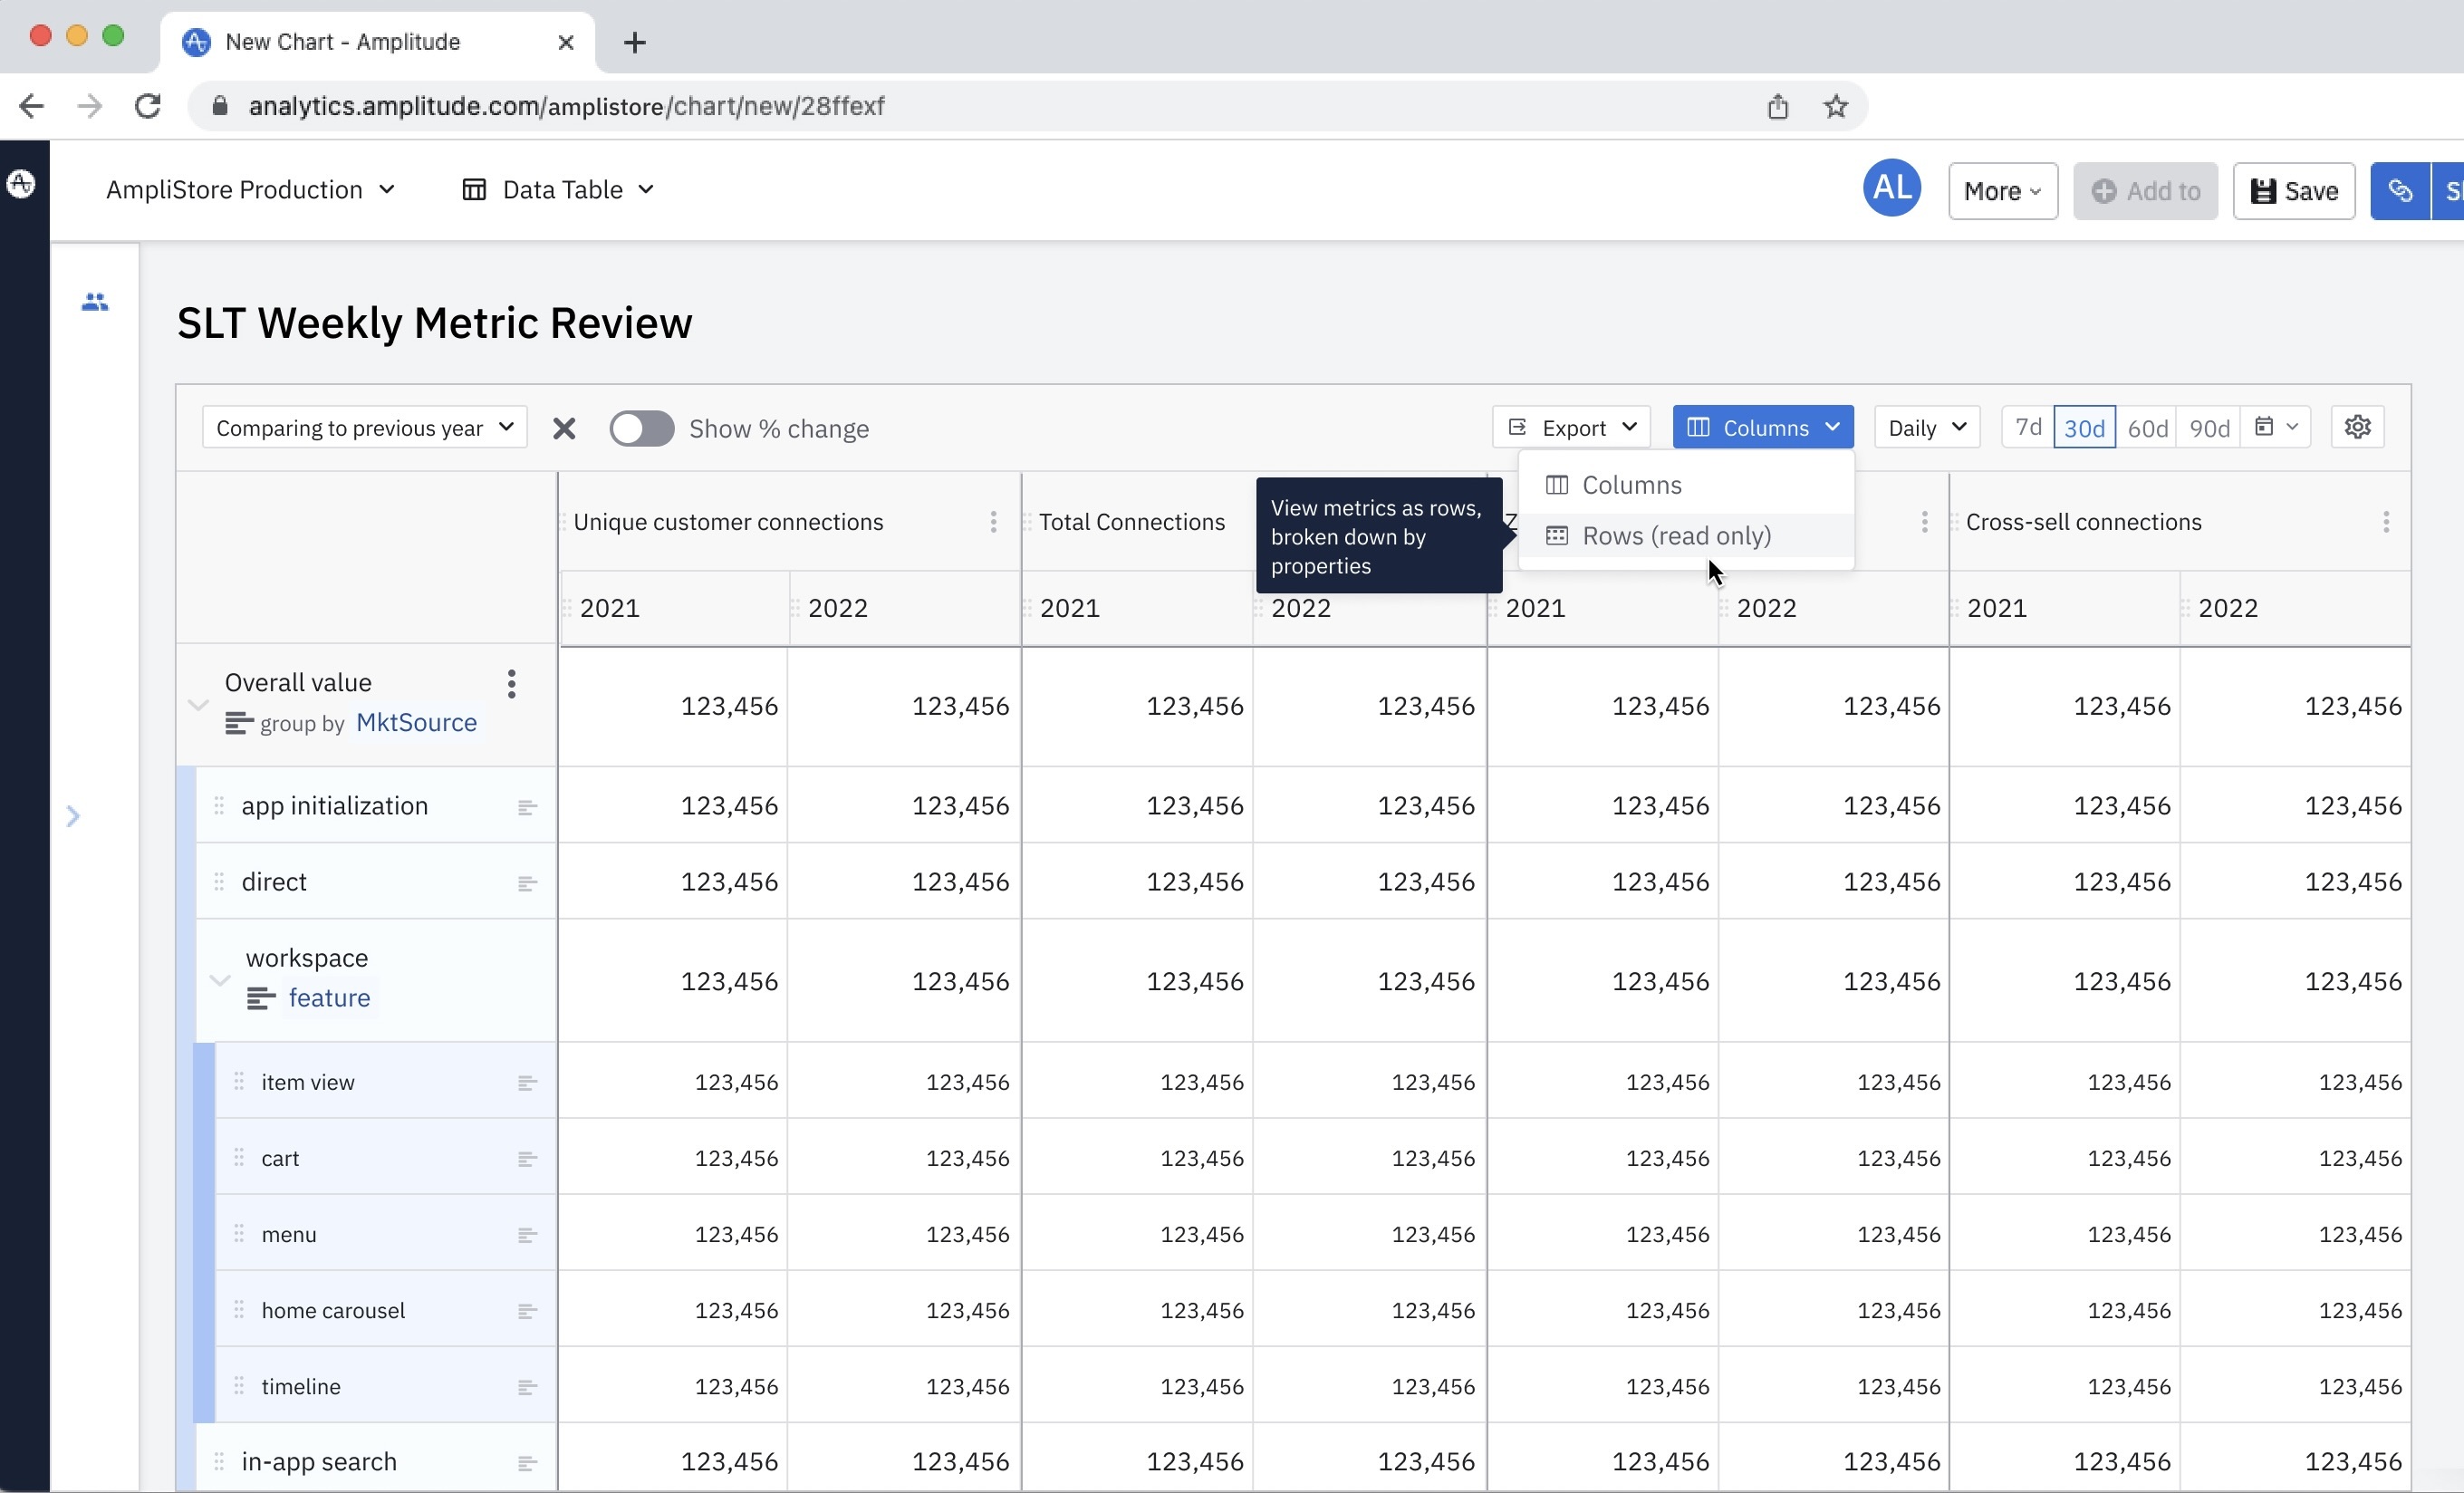Select the 7d date range option
Image resolution: width=2464 pixels, height=1493 pixels.
(x=2027, y=428)
